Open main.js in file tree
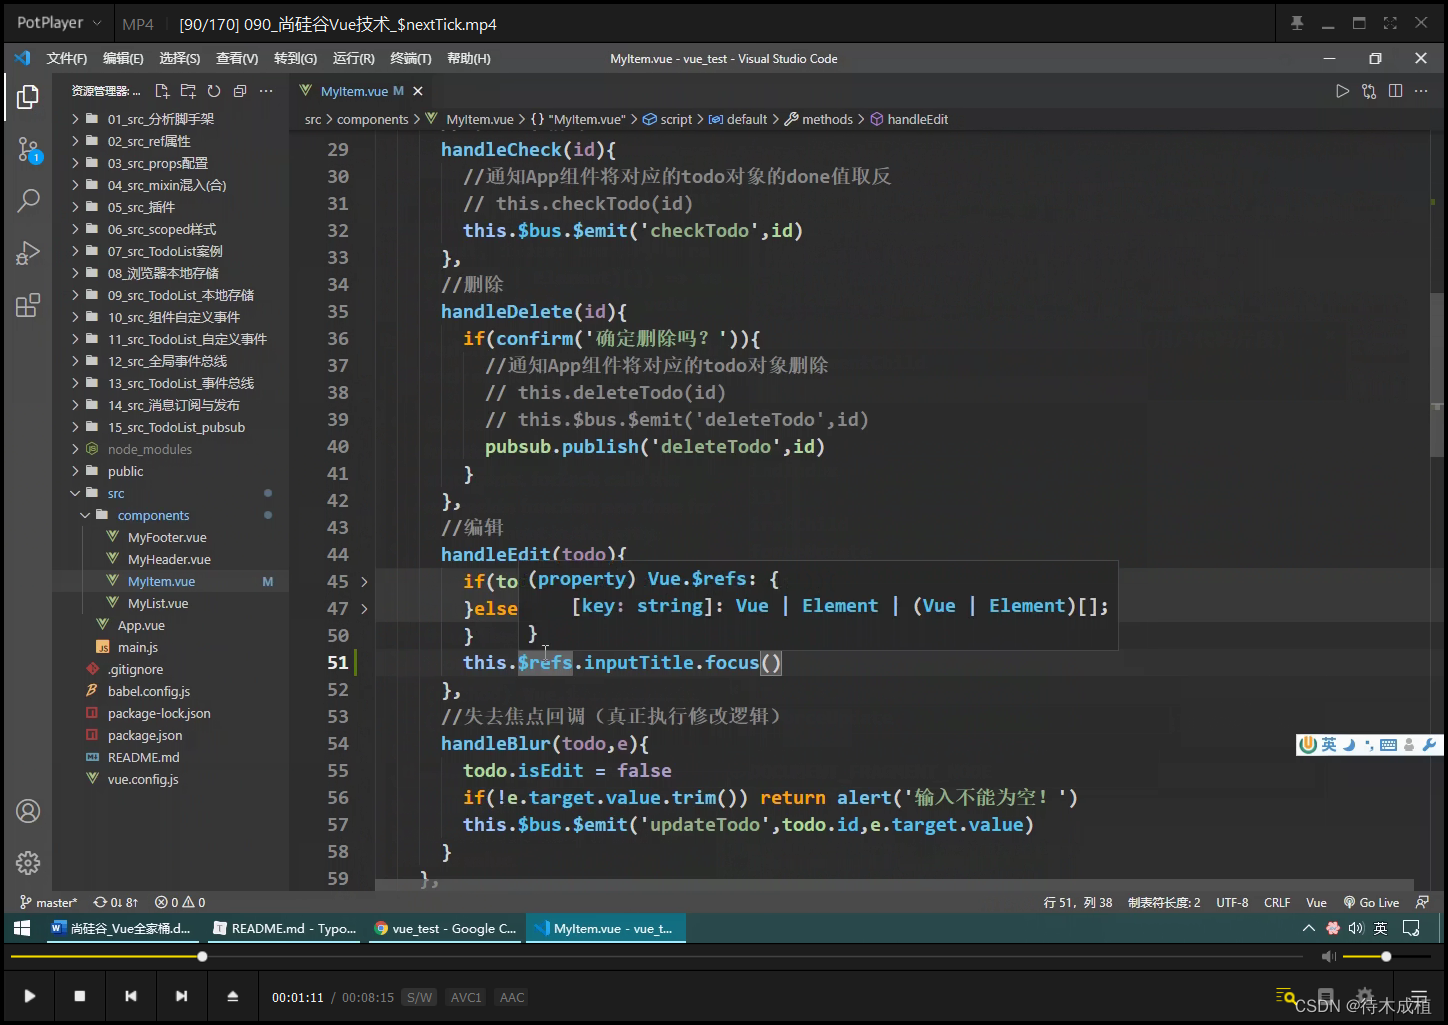 tap(138, 647)
